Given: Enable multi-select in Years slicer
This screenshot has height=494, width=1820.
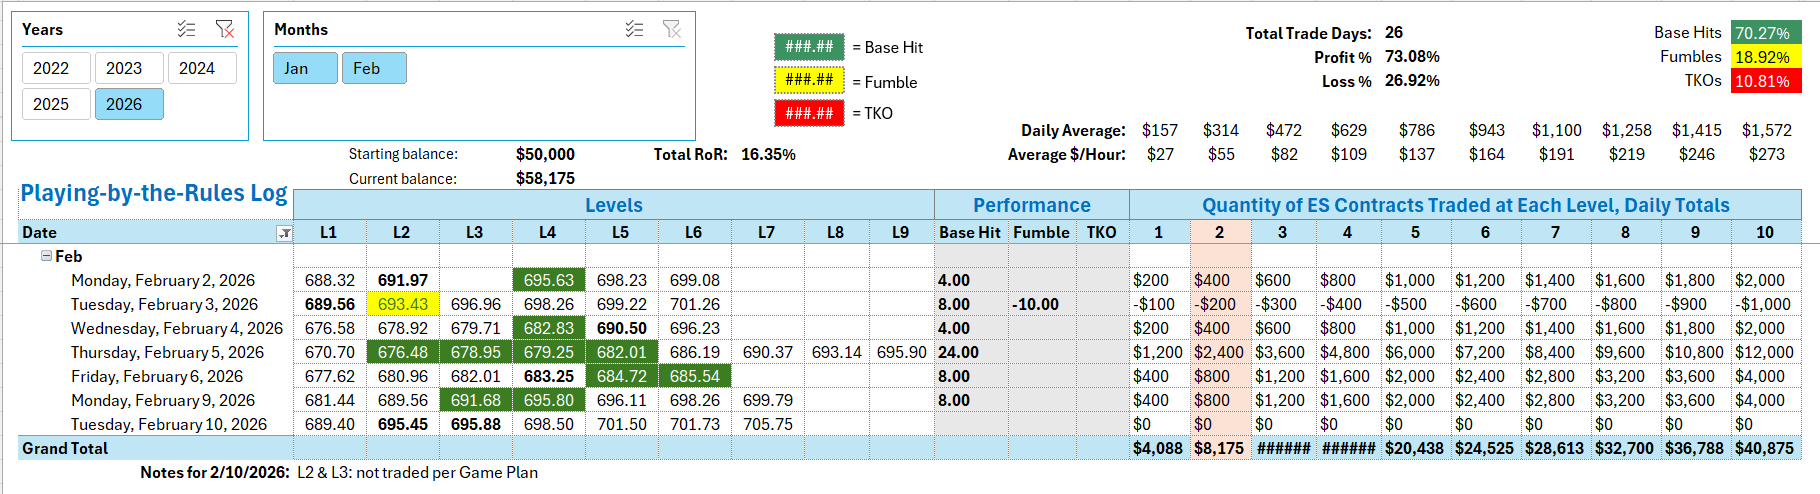Looking at the screenshot, I should click(x=186, y=30).
